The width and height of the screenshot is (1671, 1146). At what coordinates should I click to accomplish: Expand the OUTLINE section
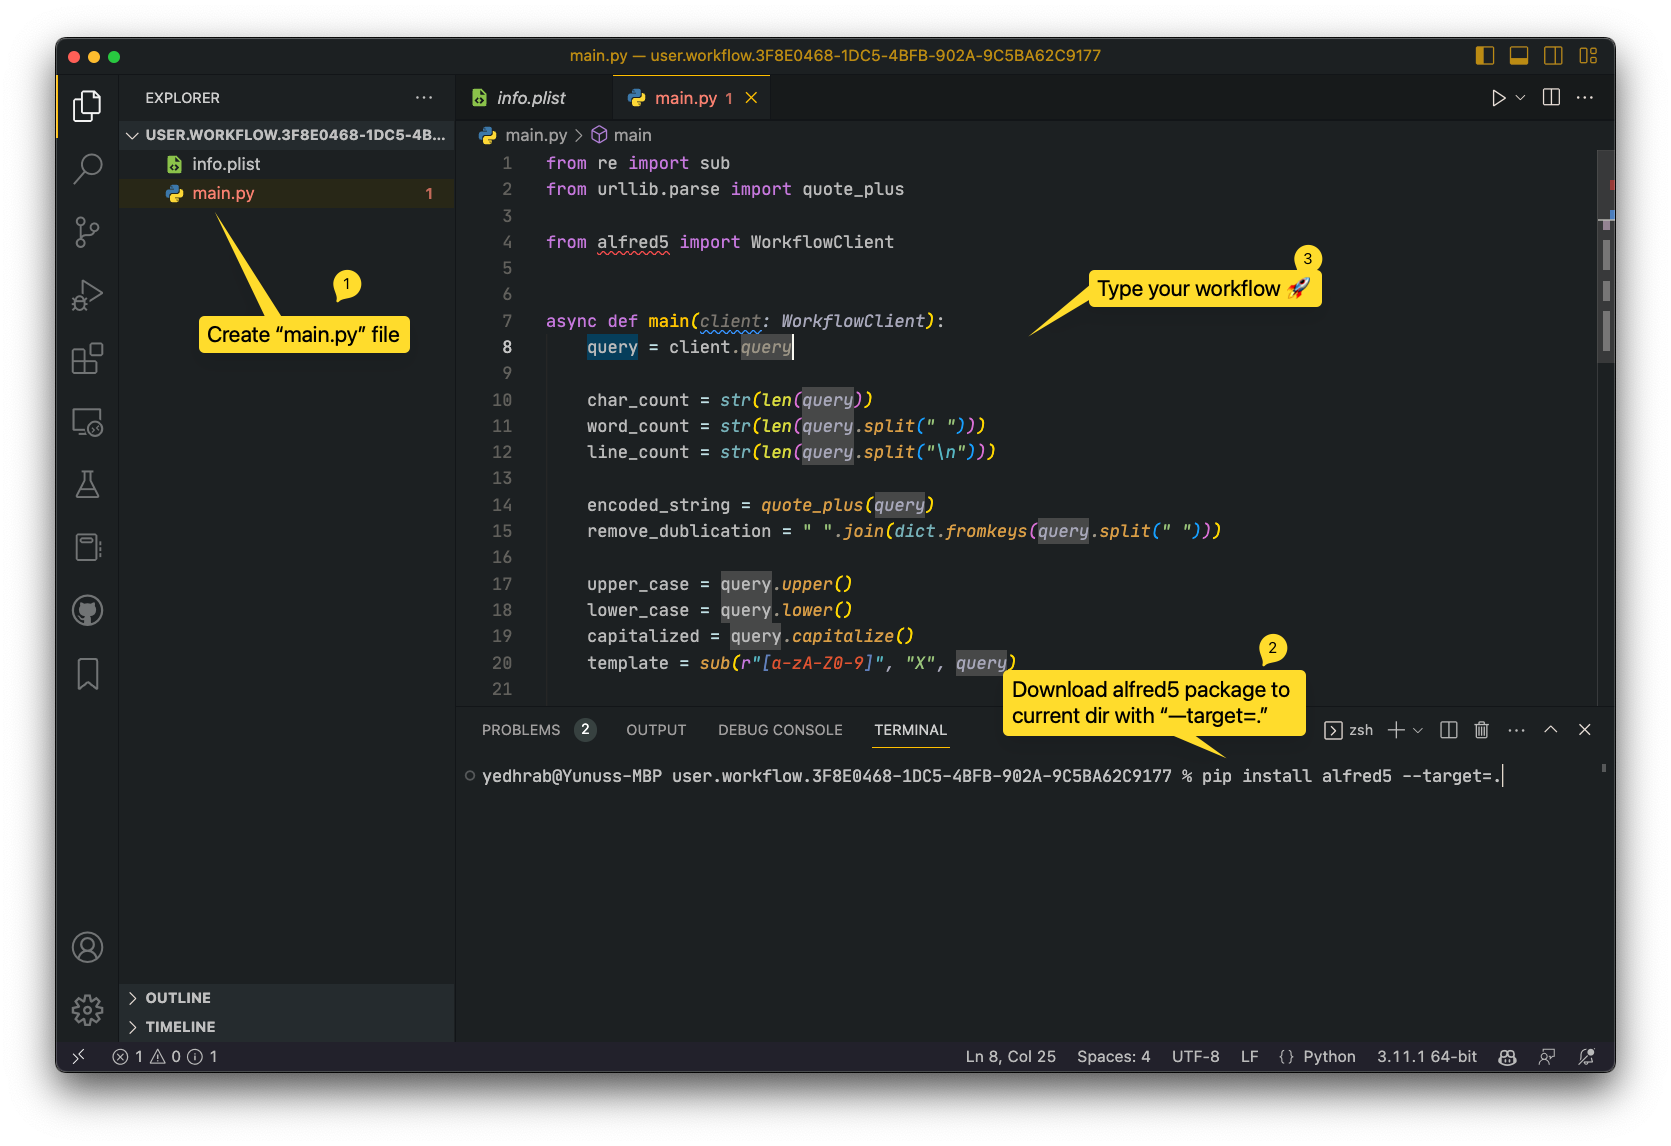178,998
